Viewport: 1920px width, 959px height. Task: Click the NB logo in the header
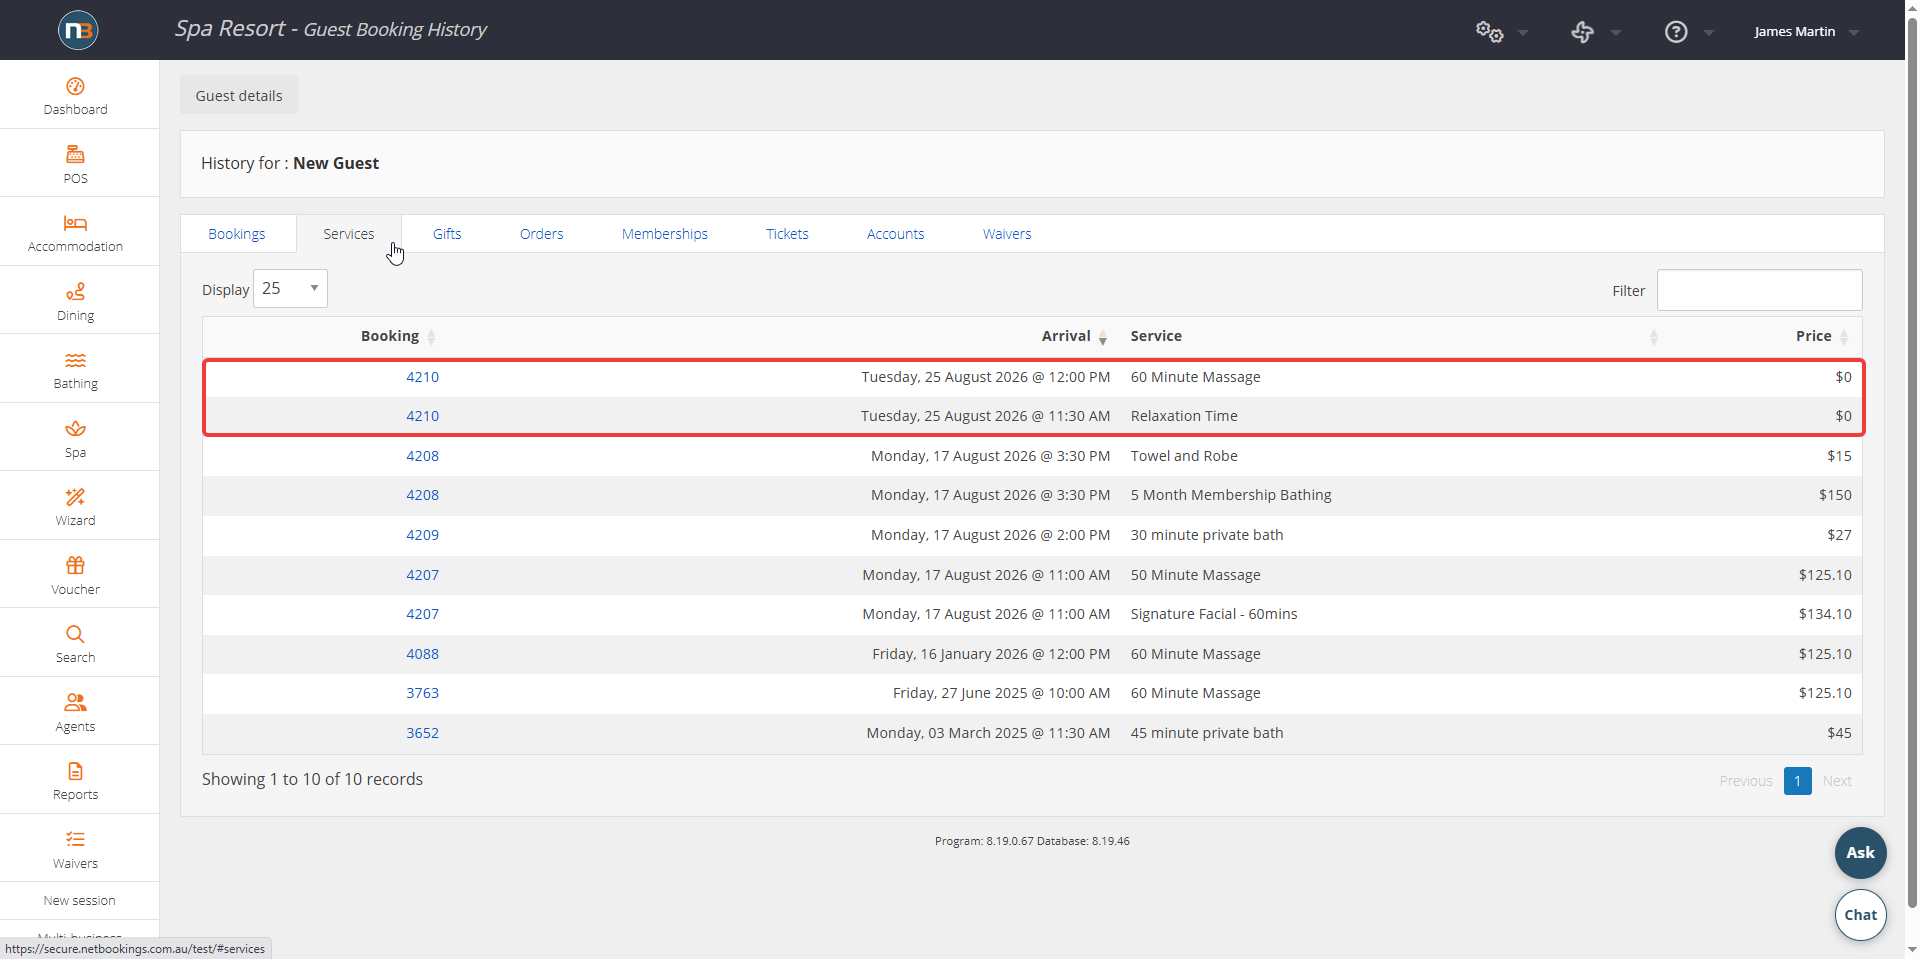78,30
